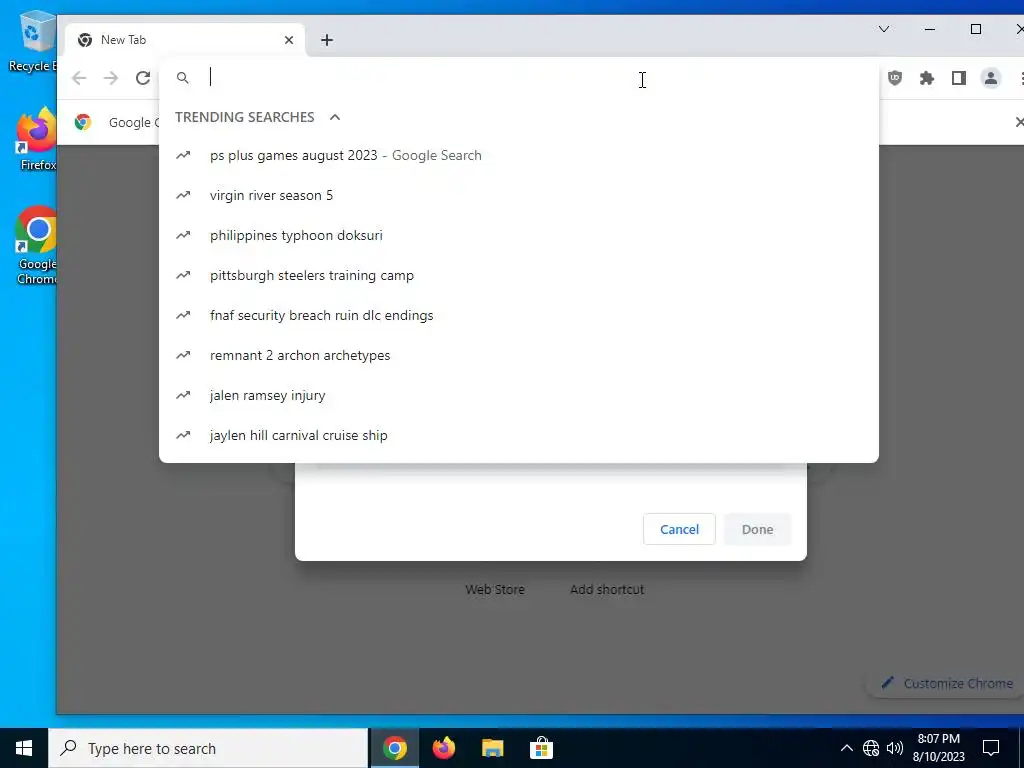1024x768 pixels.
Task: Pick the 'jaylen hill carnival cruise ship' suggestion
Action: (519, 436)
